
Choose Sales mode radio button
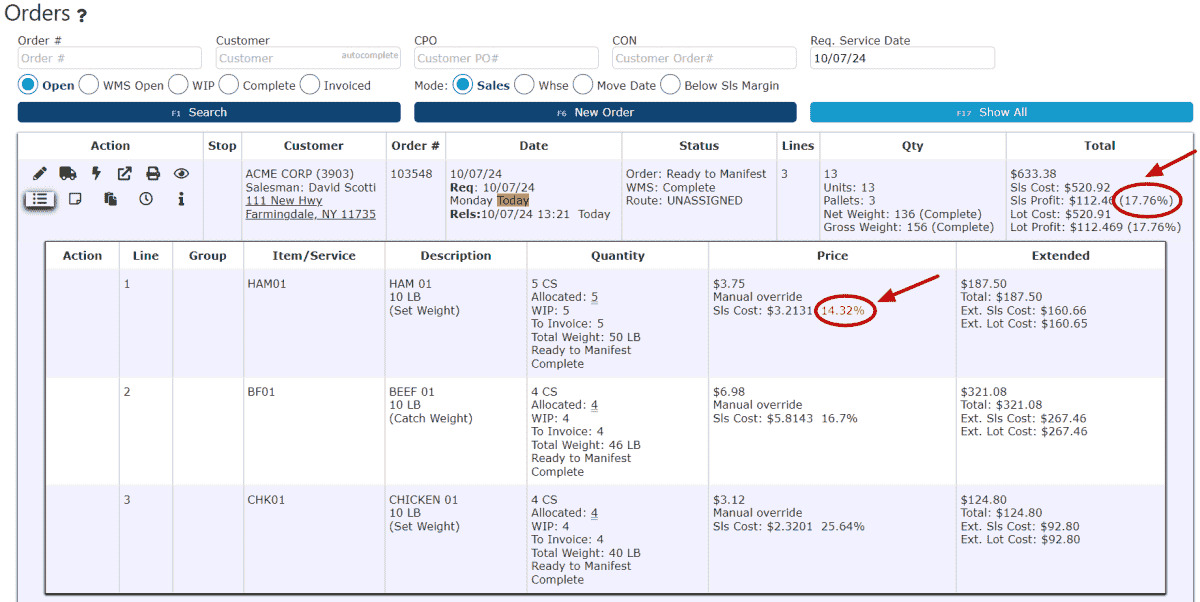tap(463, 85)
